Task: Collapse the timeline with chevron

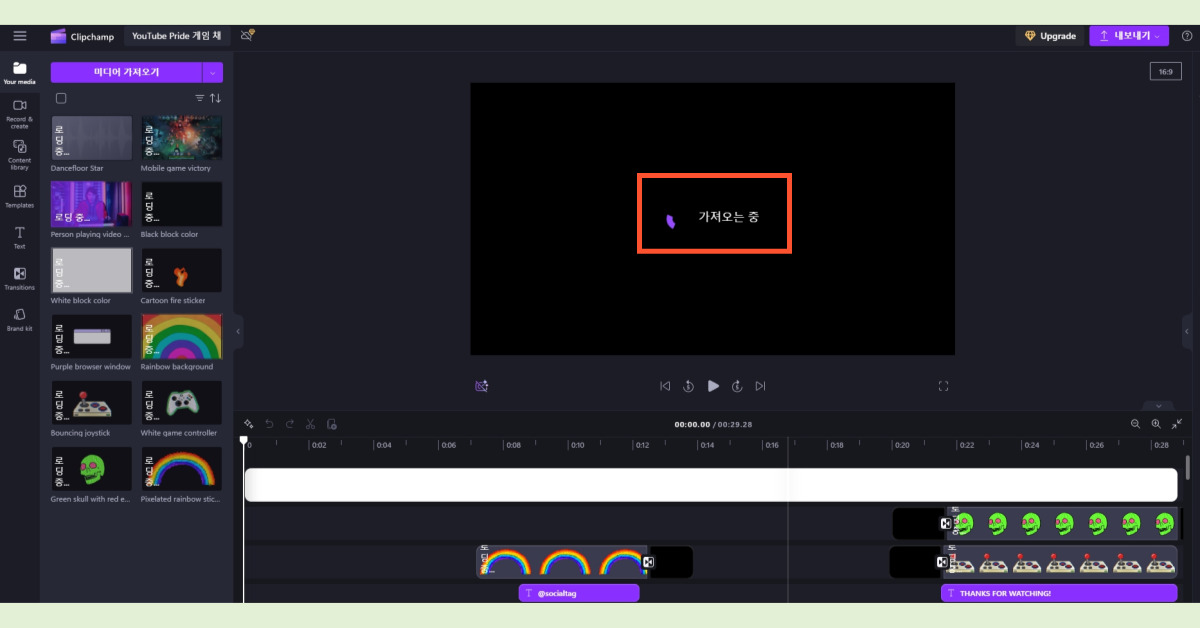Action: [x=1158, y=406]
